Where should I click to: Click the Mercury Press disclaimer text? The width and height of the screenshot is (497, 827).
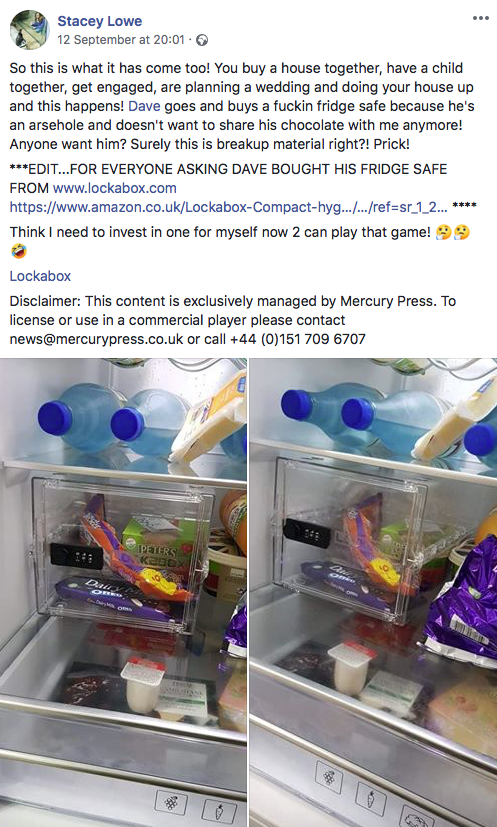pos(233,320)
